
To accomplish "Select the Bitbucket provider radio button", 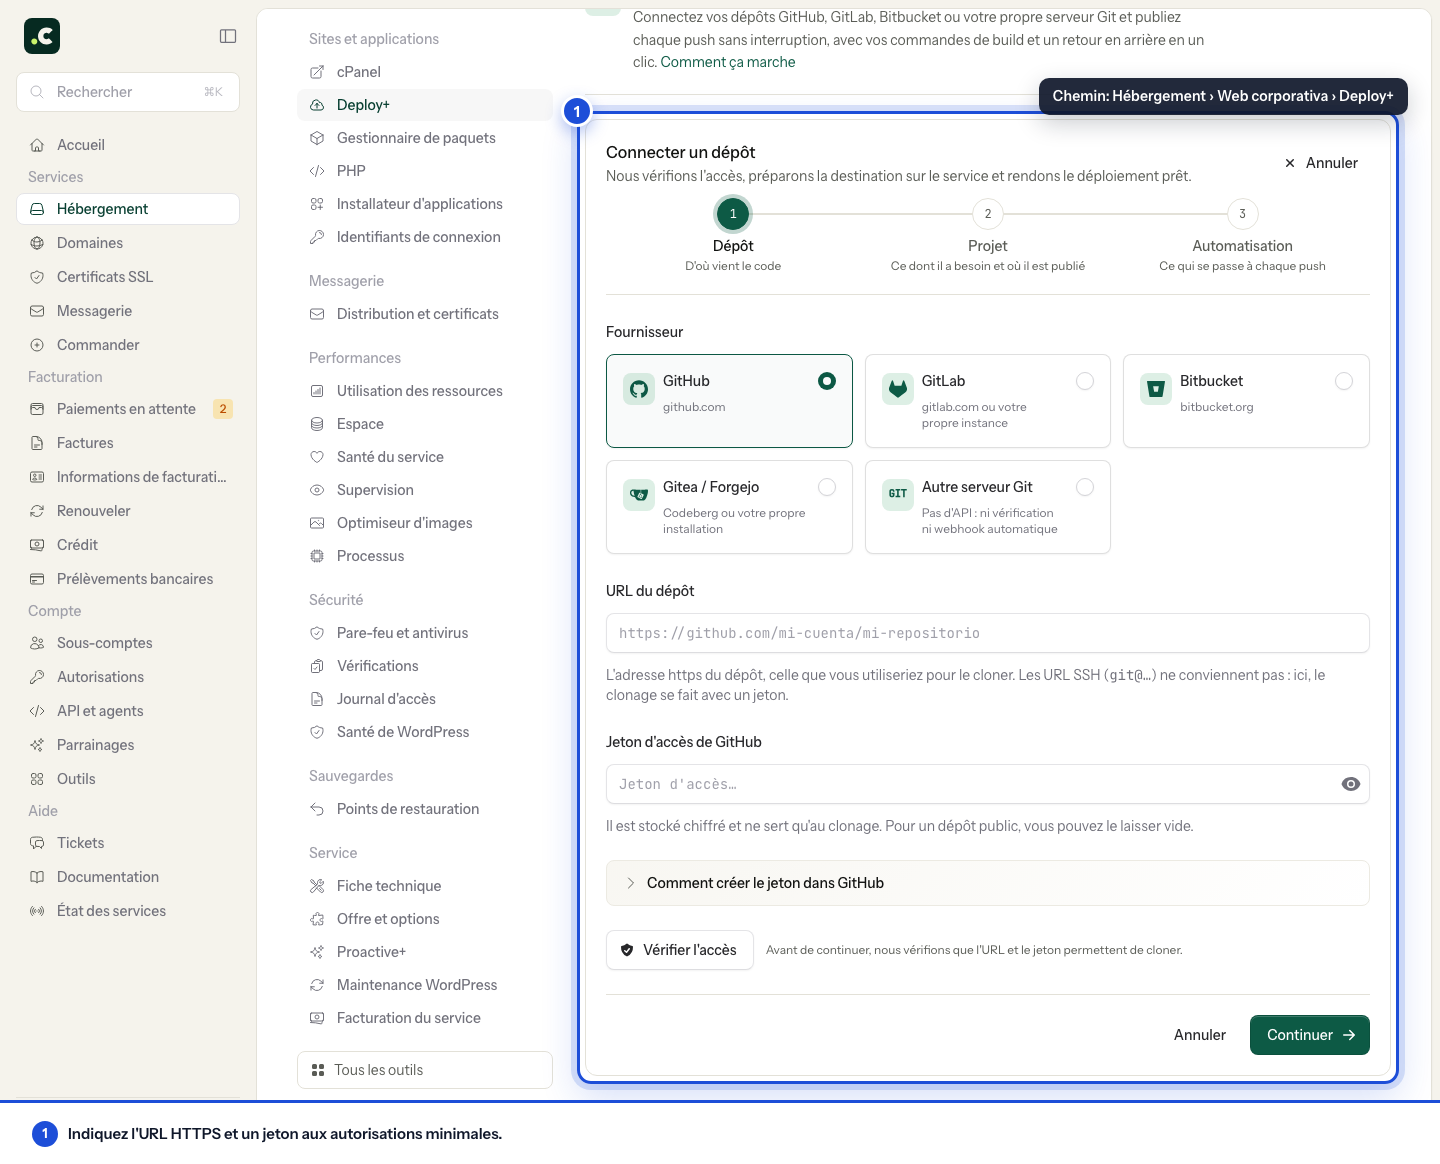I will pos(1344,381).
